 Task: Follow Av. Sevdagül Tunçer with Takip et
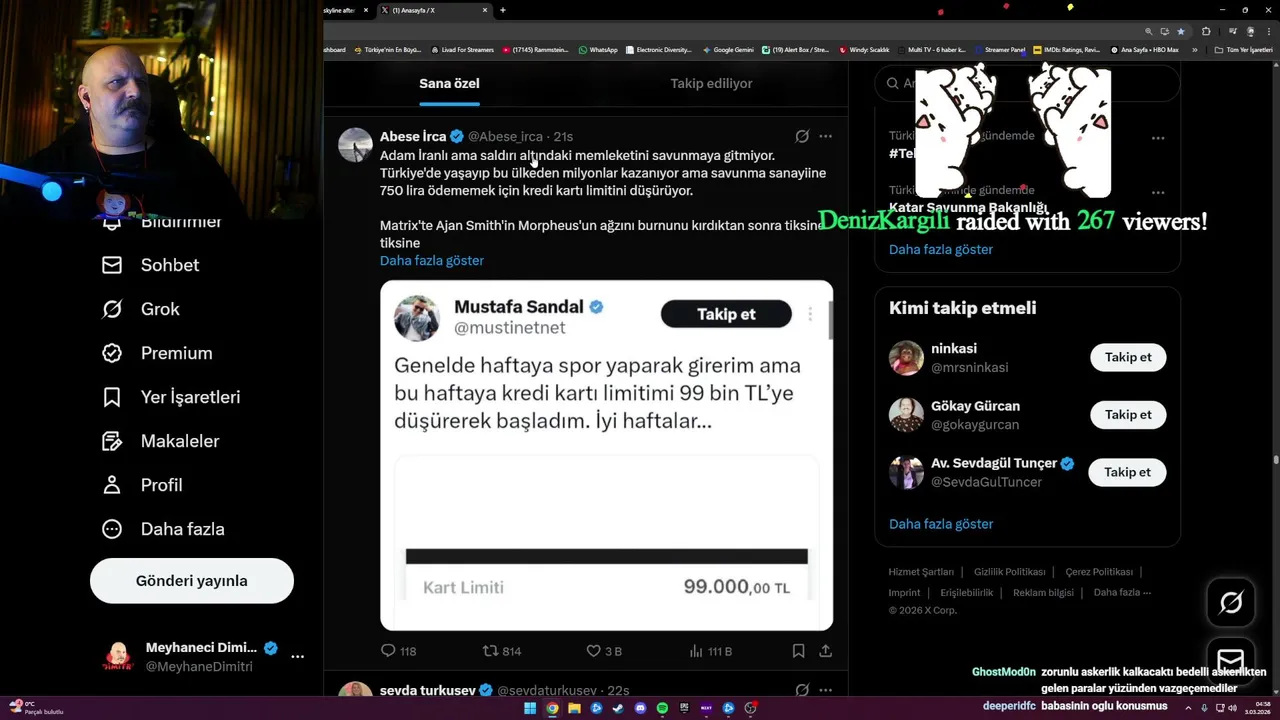point(1128,472)
